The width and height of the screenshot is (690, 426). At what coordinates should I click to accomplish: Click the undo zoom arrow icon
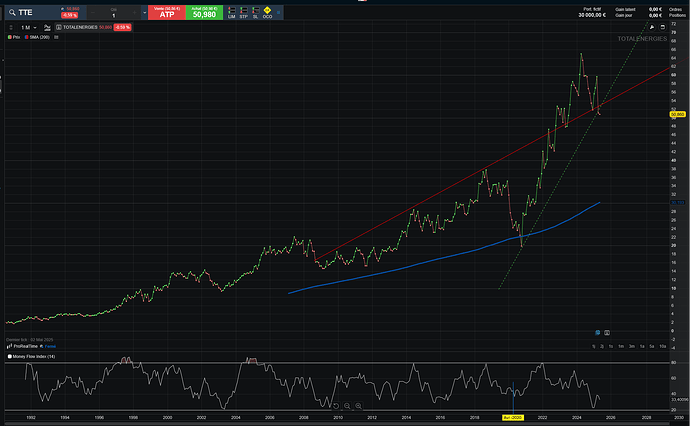point(336,406)
